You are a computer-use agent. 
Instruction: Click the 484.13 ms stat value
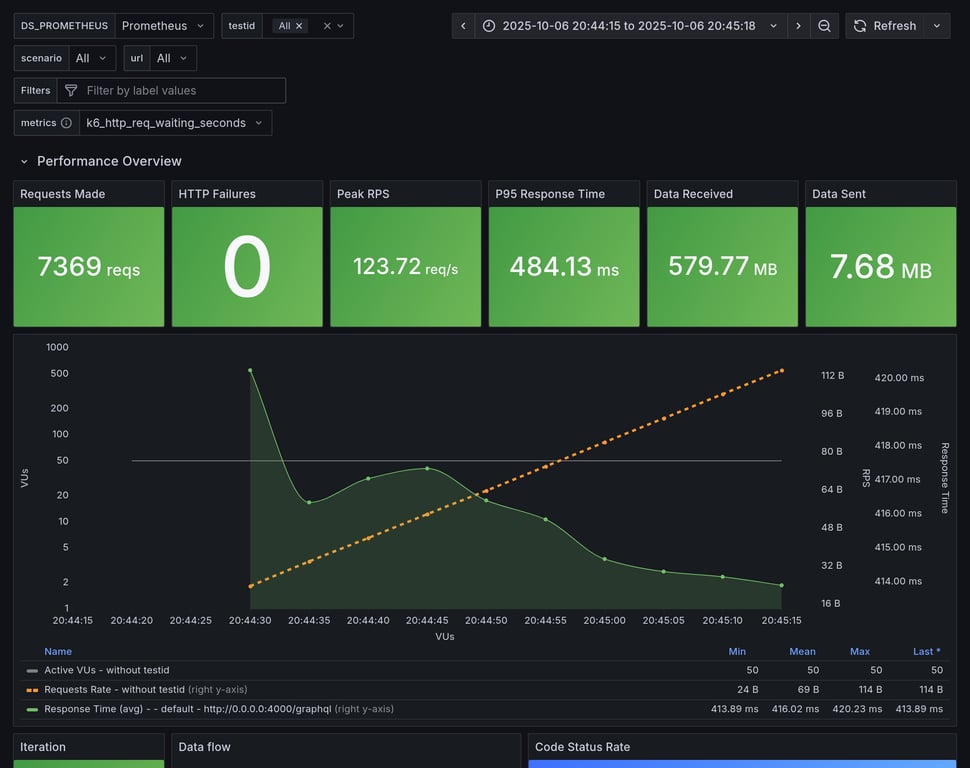564,267
